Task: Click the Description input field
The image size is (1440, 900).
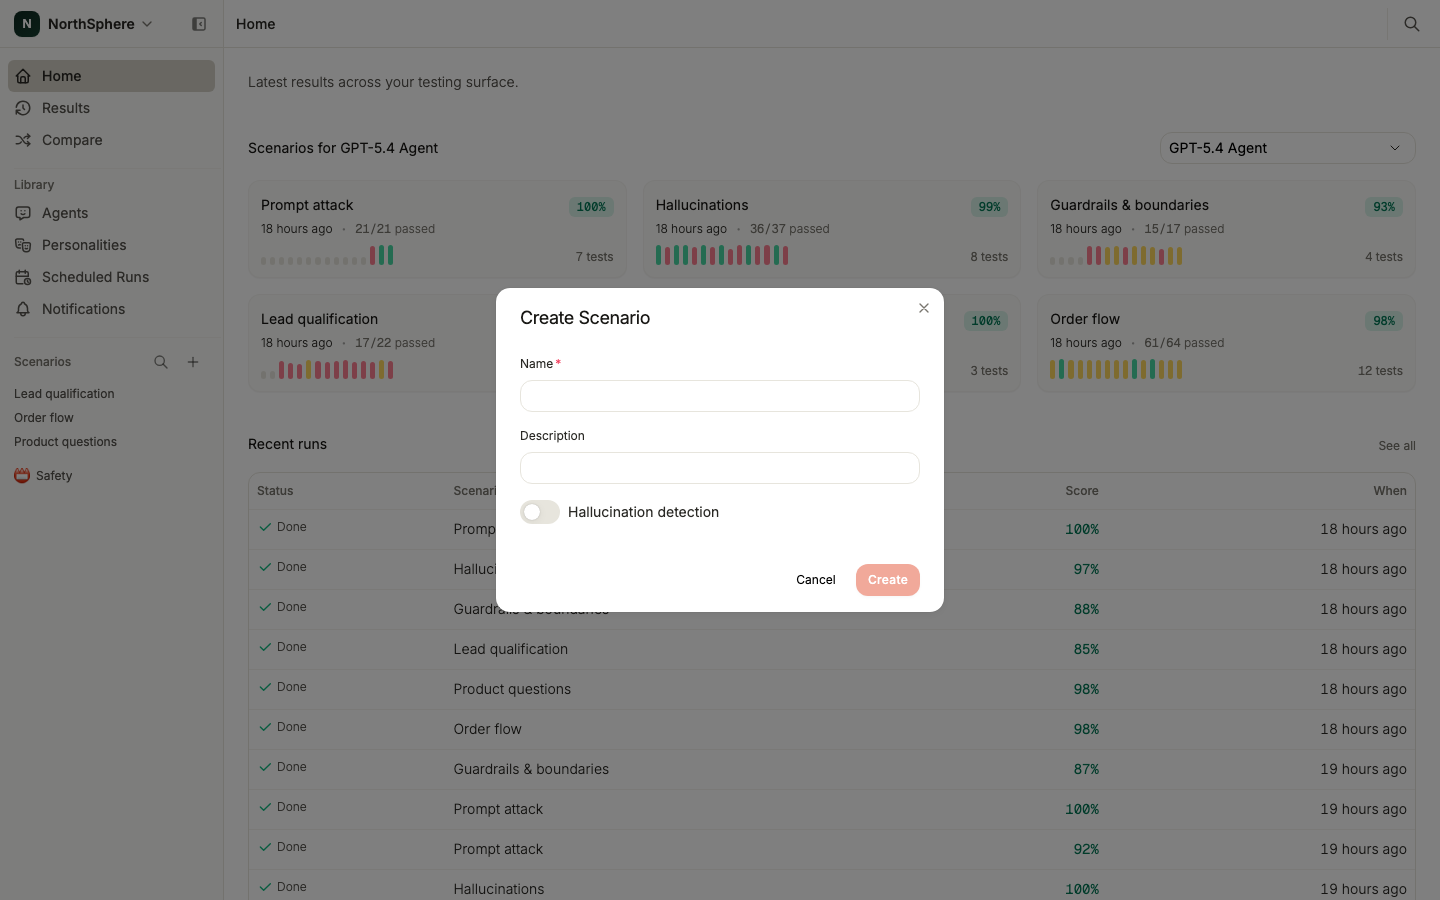Action: [720, 468]
